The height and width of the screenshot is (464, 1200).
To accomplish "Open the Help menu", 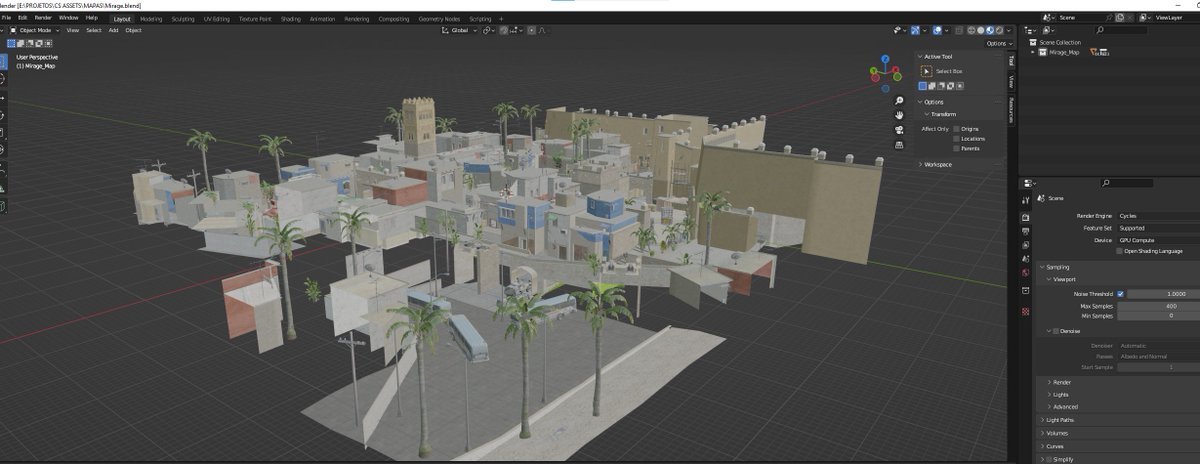I will 92,18.
